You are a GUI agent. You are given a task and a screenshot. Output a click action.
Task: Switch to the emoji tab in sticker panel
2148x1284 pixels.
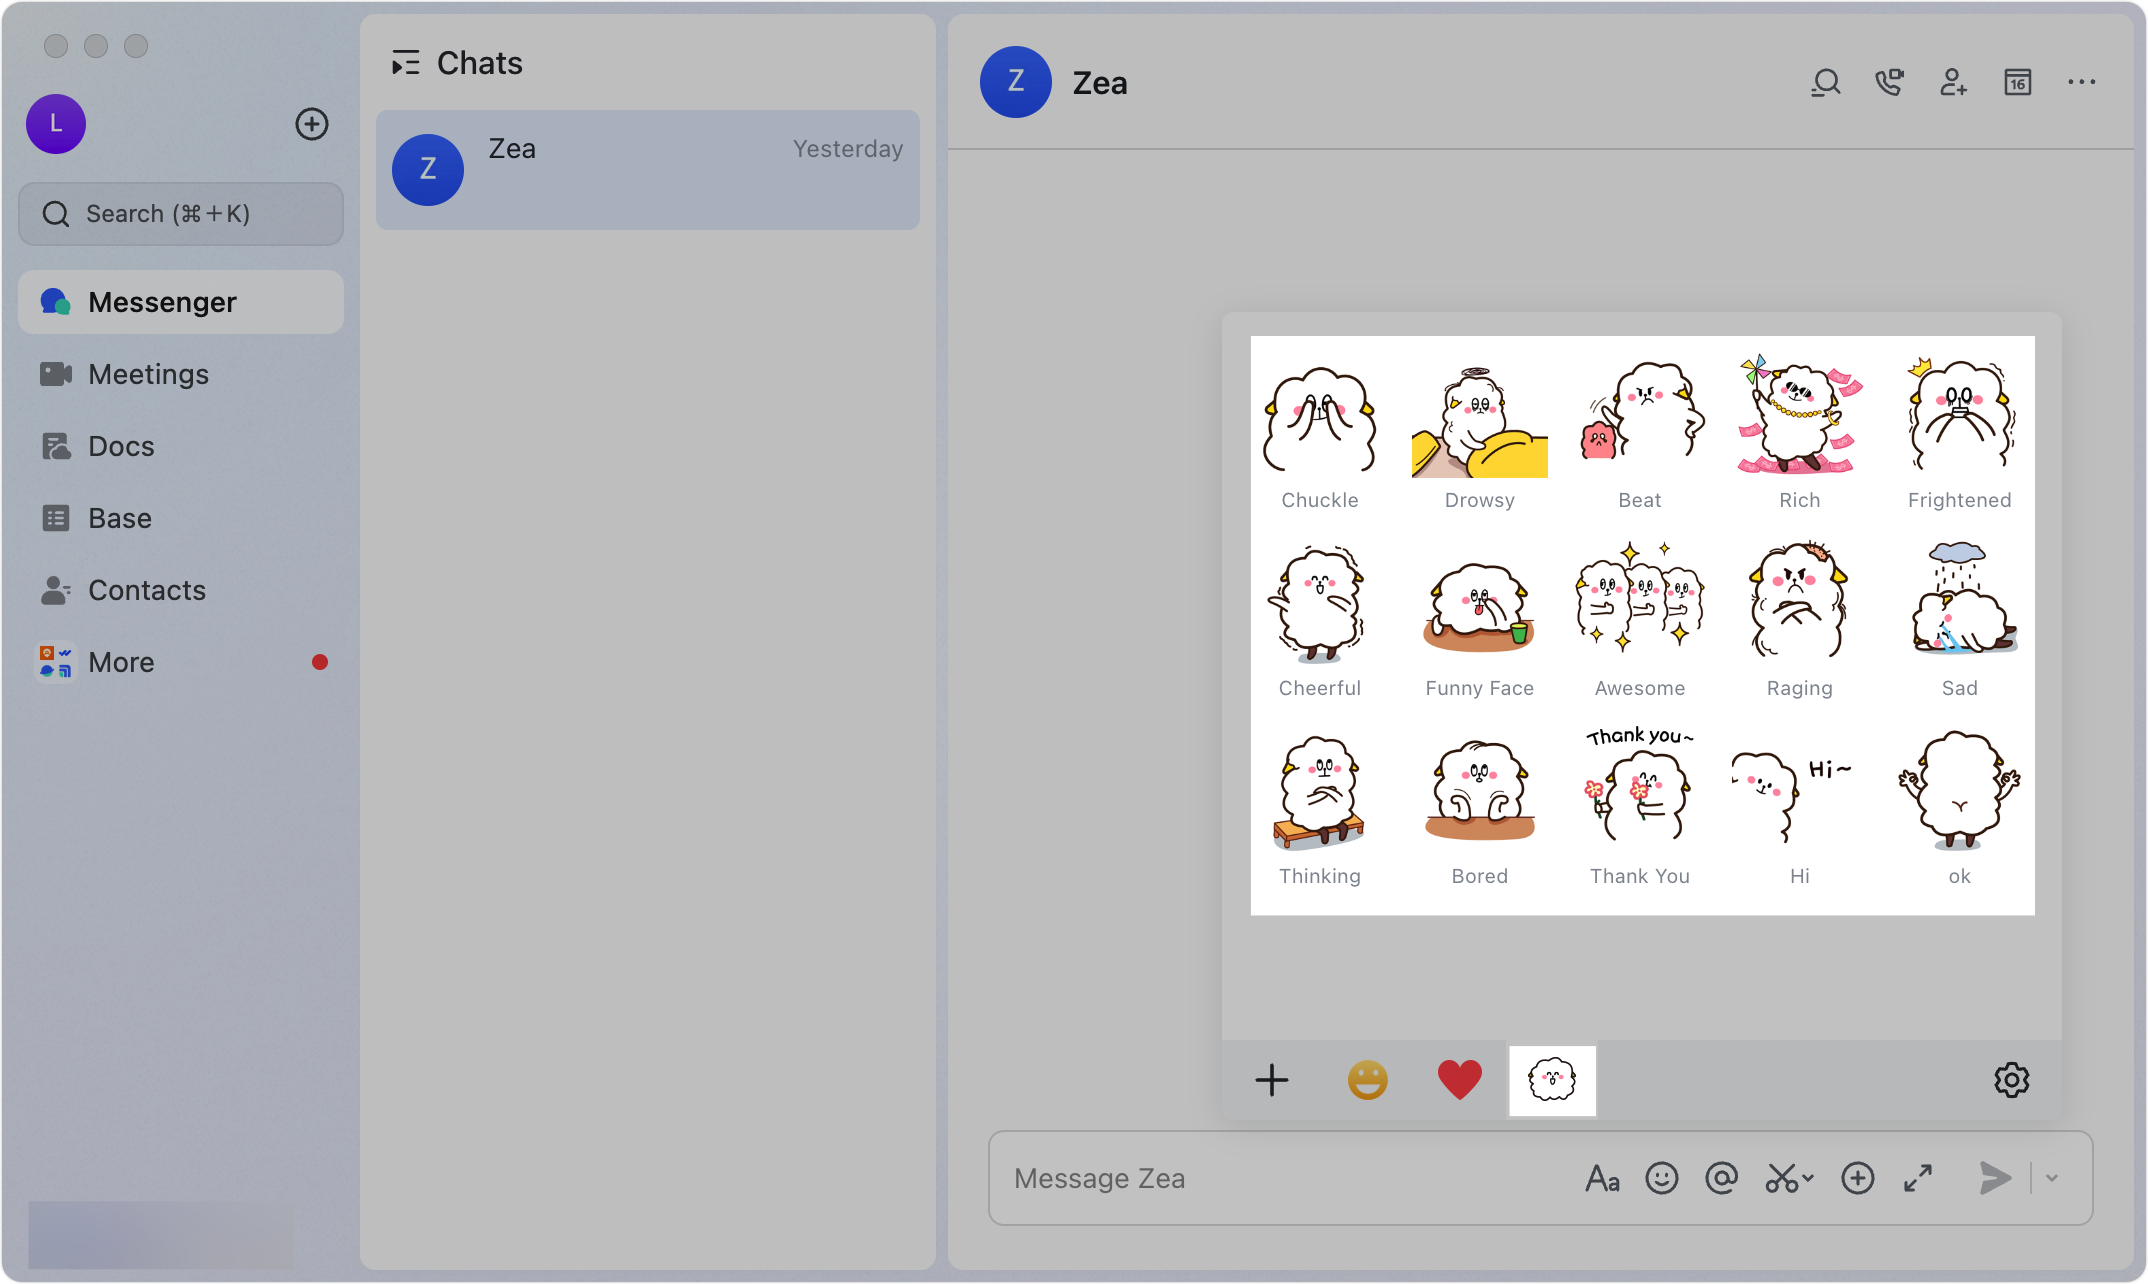point(1368,1080)
